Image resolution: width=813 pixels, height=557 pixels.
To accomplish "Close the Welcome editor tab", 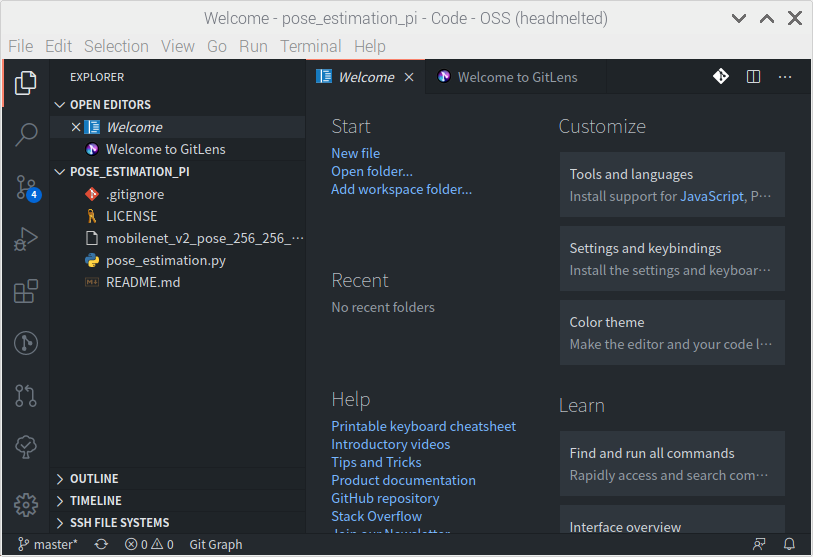I will 409,77.
